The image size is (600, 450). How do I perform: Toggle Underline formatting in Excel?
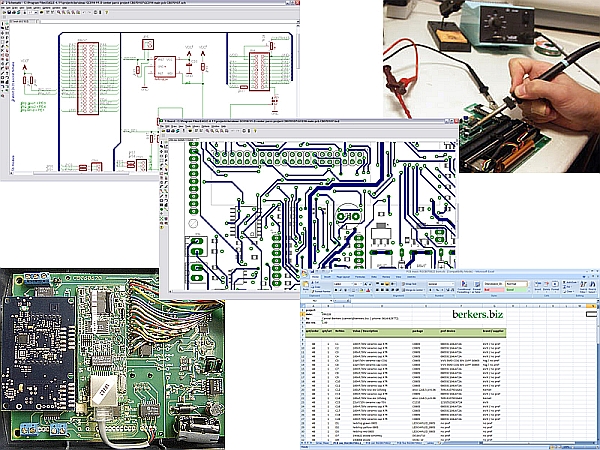tap(345, 290)
